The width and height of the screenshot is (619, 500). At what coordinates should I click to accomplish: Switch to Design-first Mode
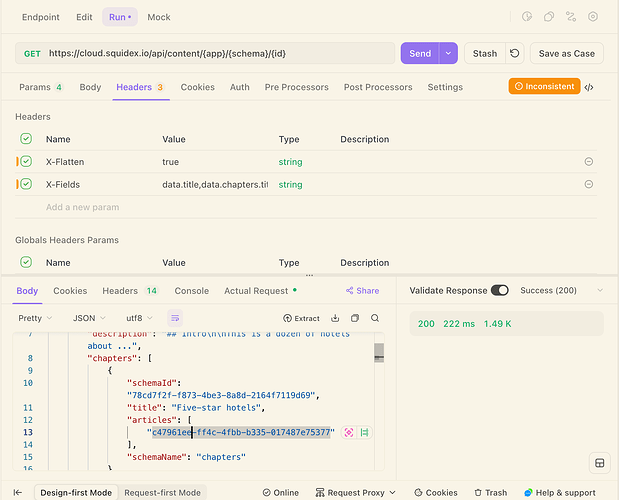pos(76,493)
